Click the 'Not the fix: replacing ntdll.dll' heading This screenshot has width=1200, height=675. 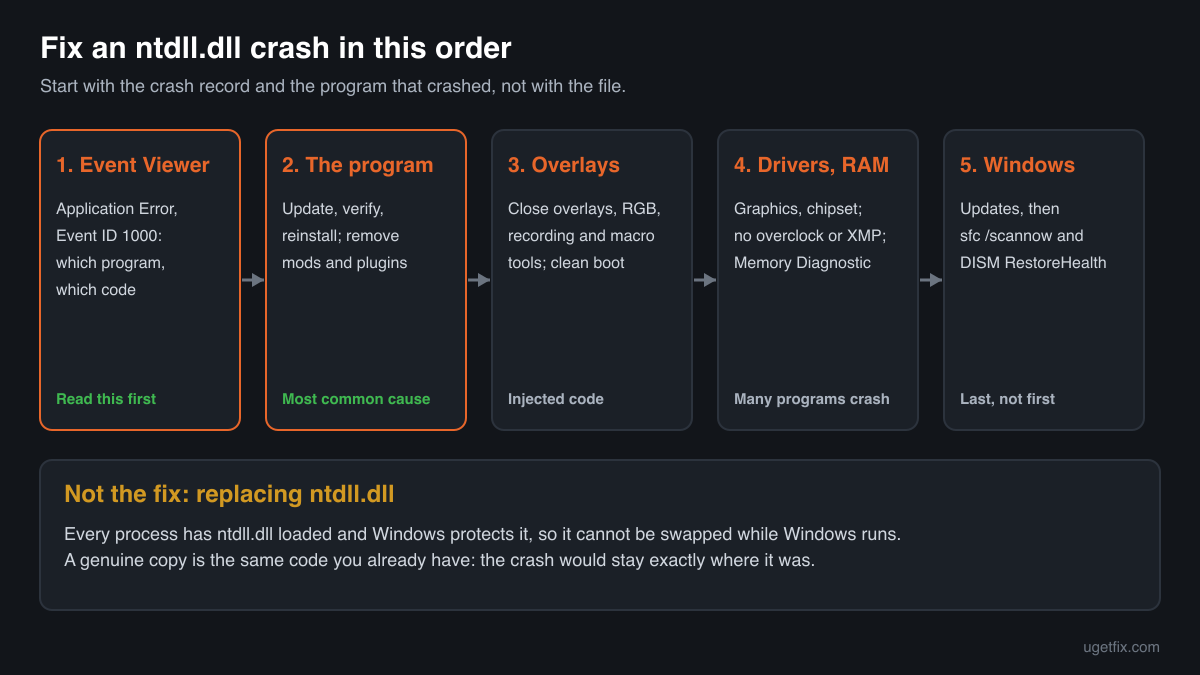(229, 494)
